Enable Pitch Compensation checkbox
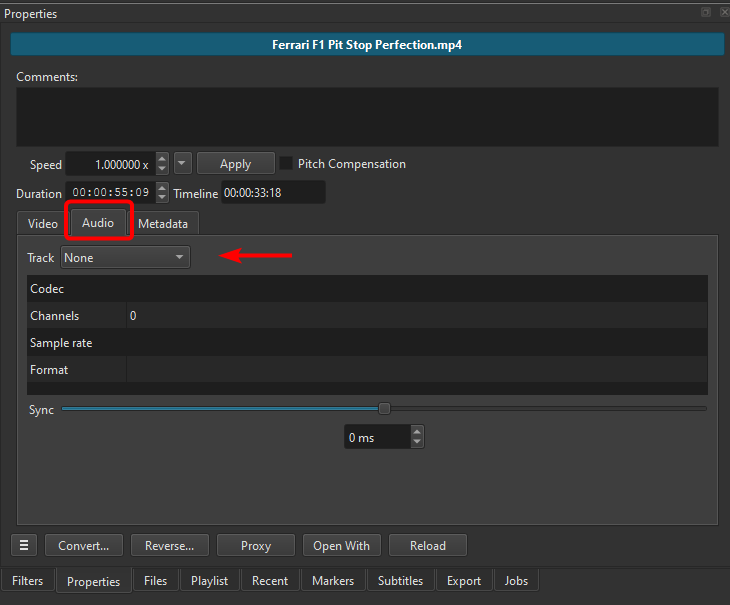Viewport: 730px width, 605px height. [286, 164]
